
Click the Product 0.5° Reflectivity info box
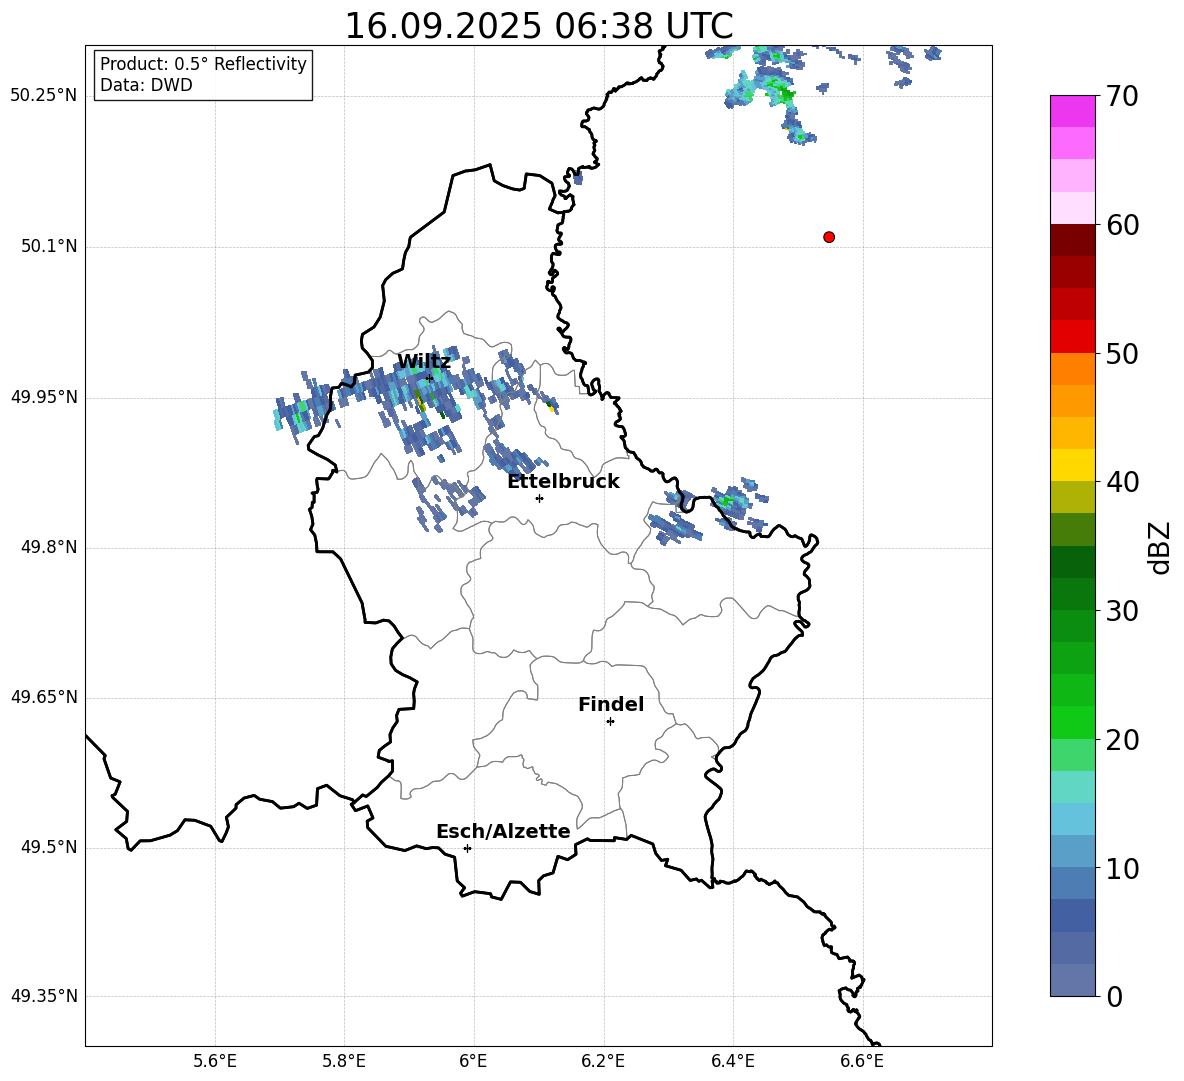(203, 75)
